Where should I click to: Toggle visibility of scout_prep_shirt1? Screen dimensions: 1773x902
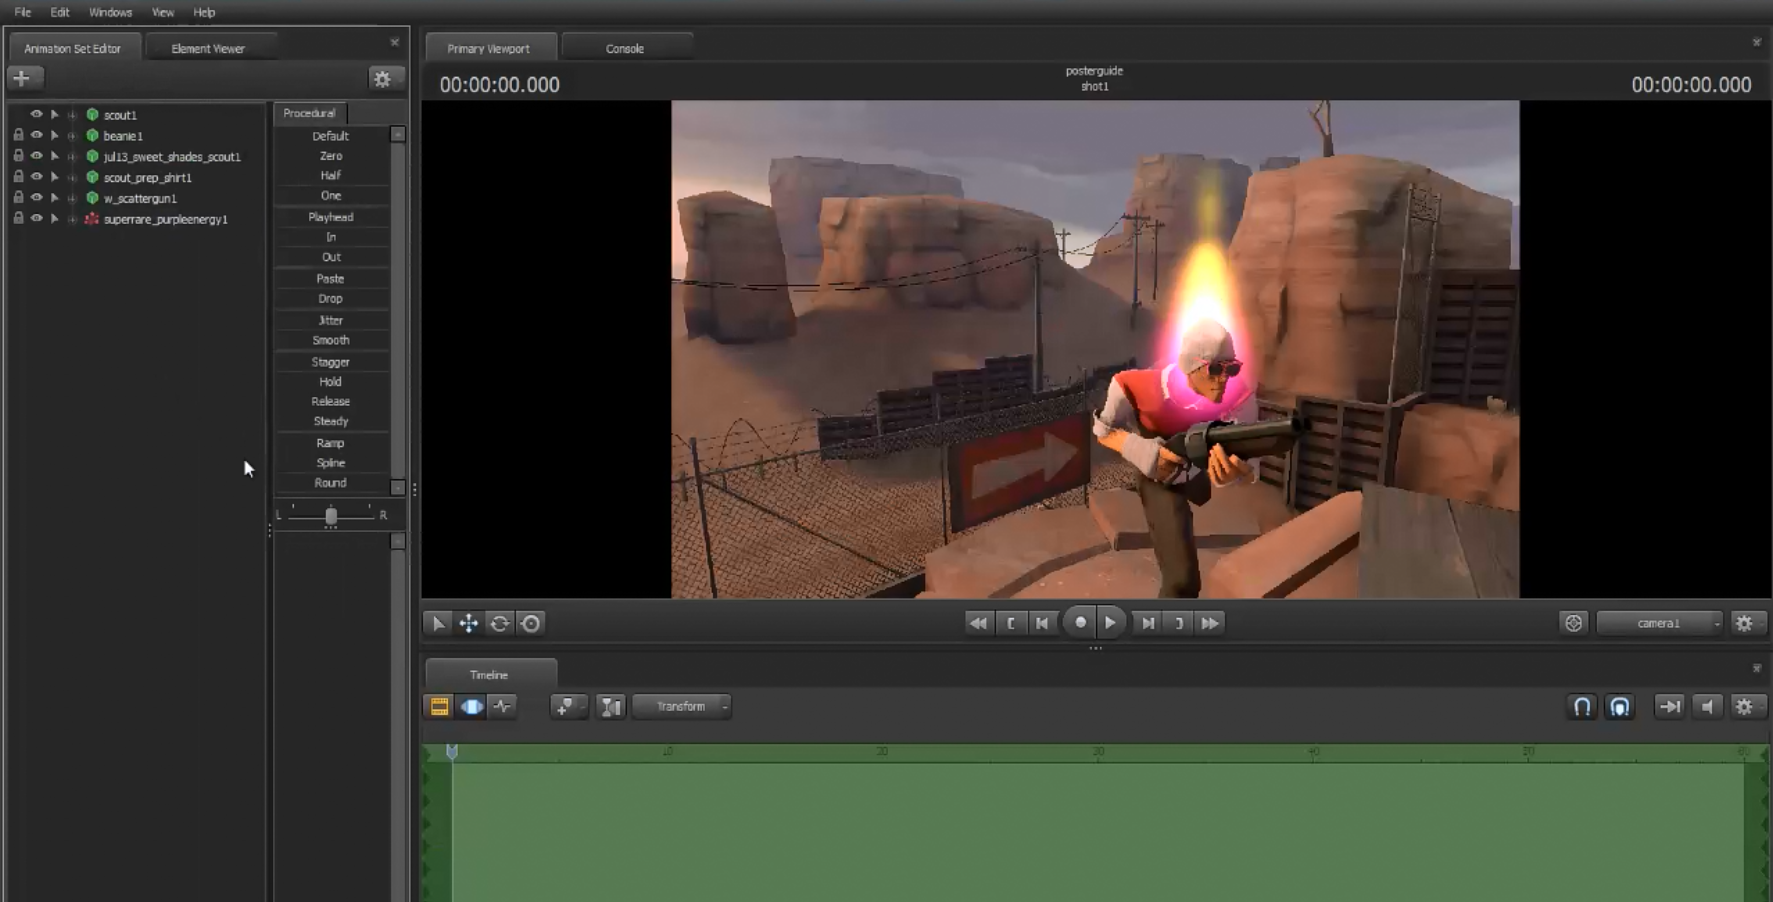36,177
